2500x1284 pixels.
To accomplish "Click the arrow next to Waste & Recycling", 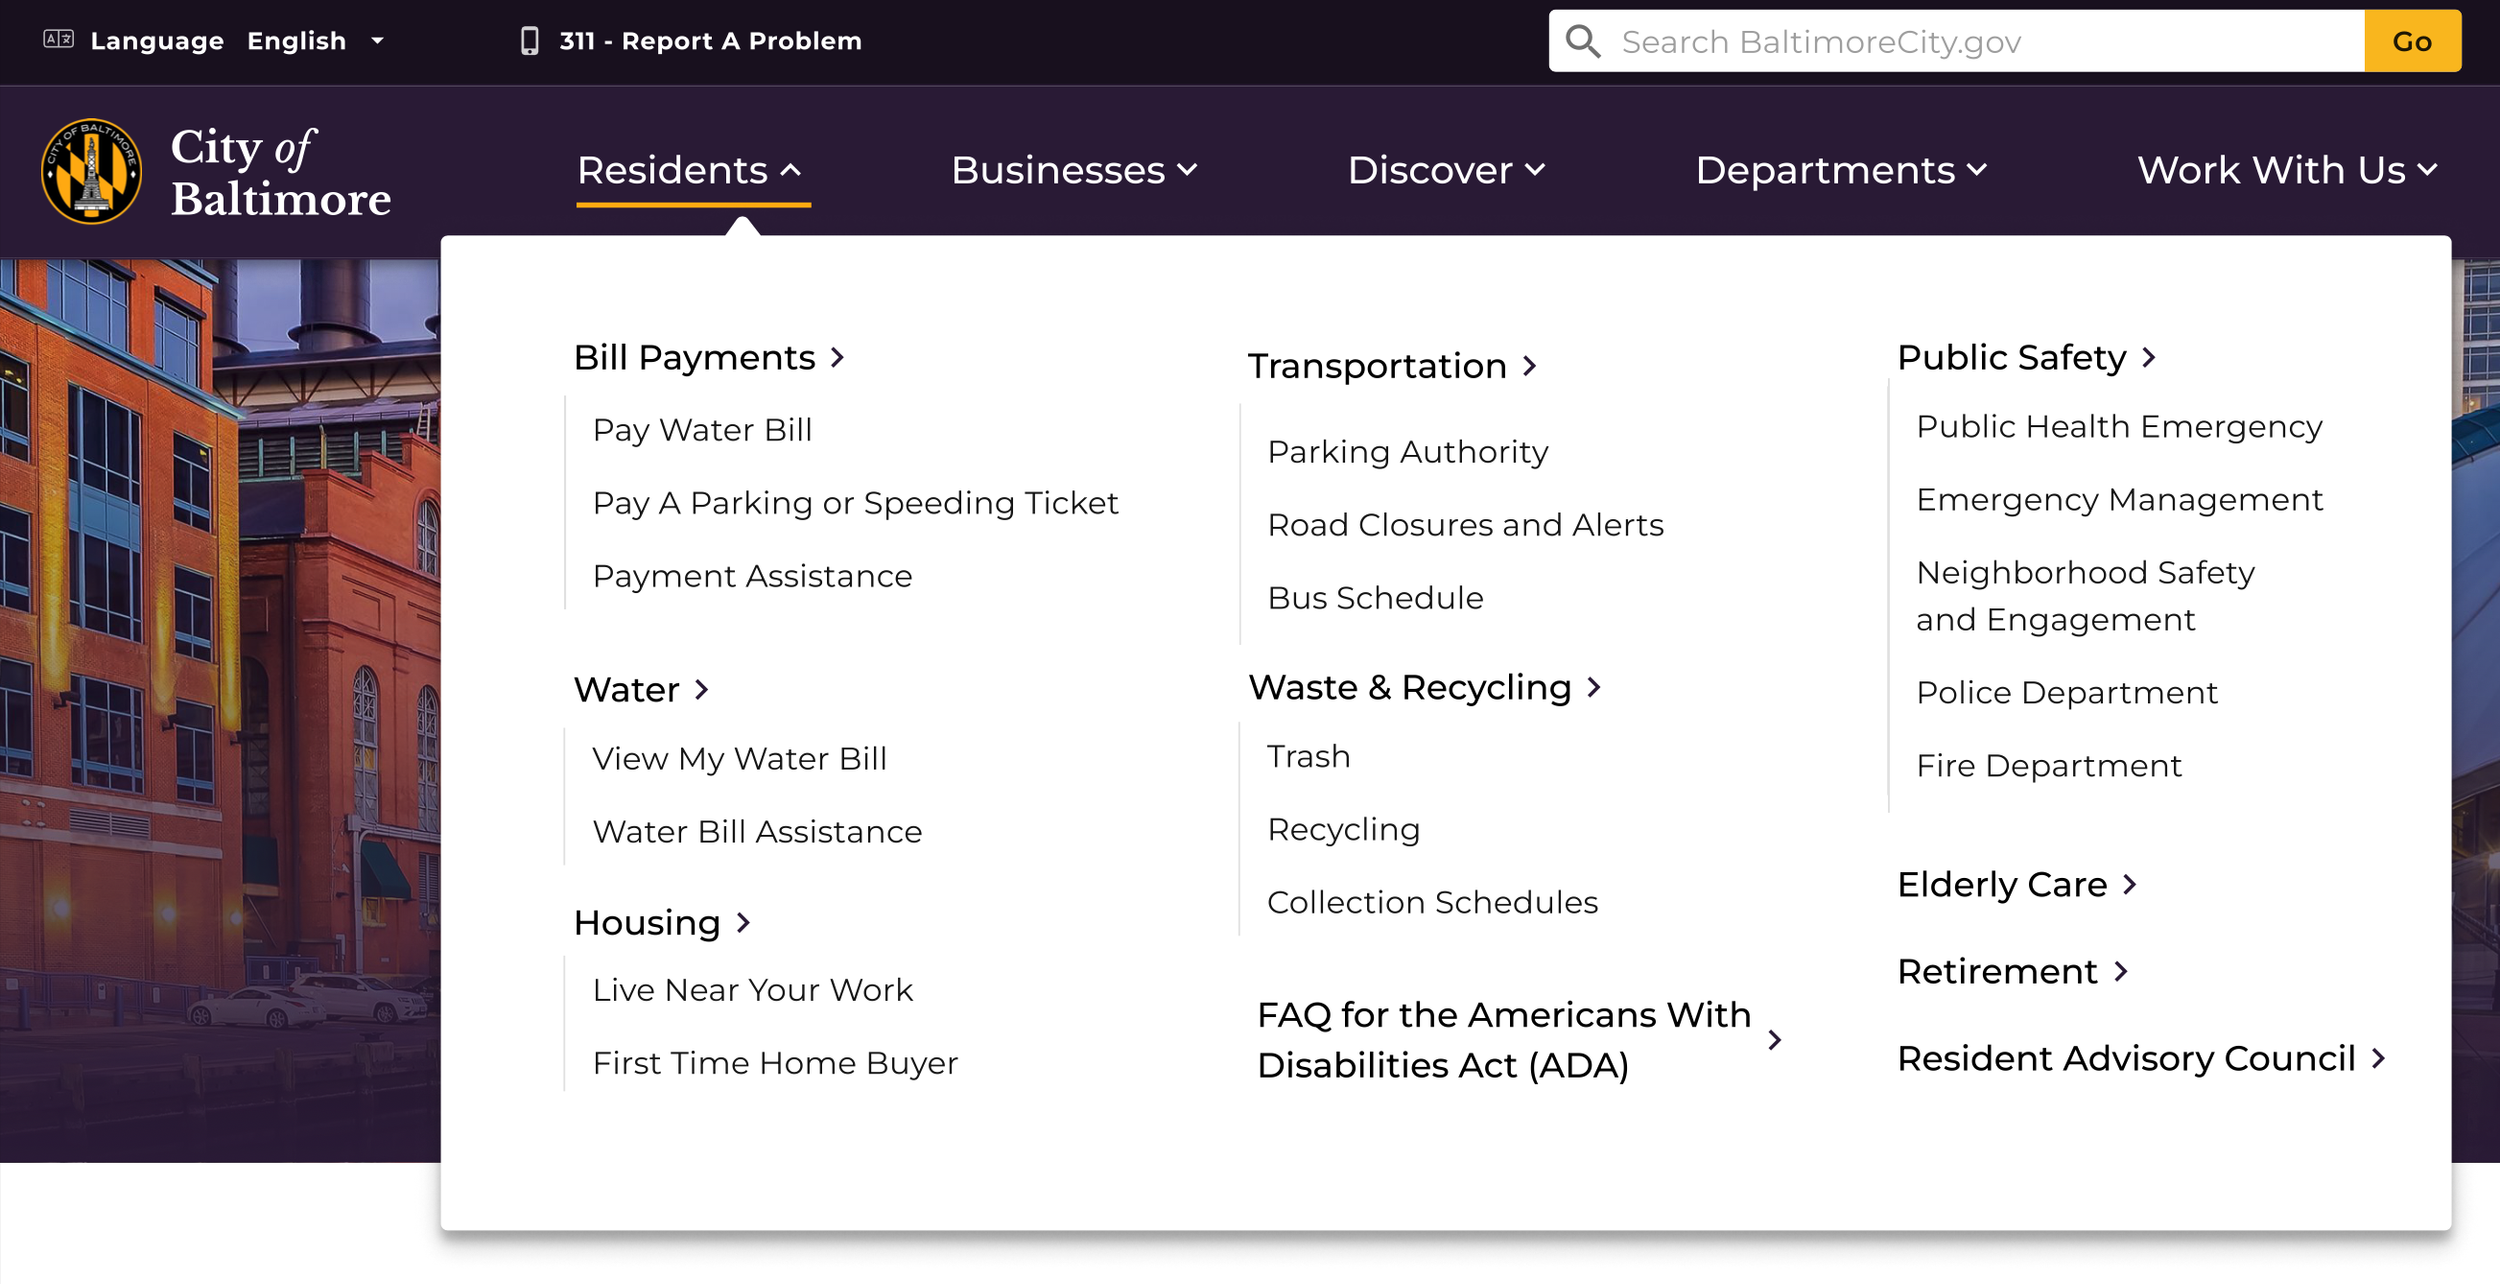I will pos(1594,687).
